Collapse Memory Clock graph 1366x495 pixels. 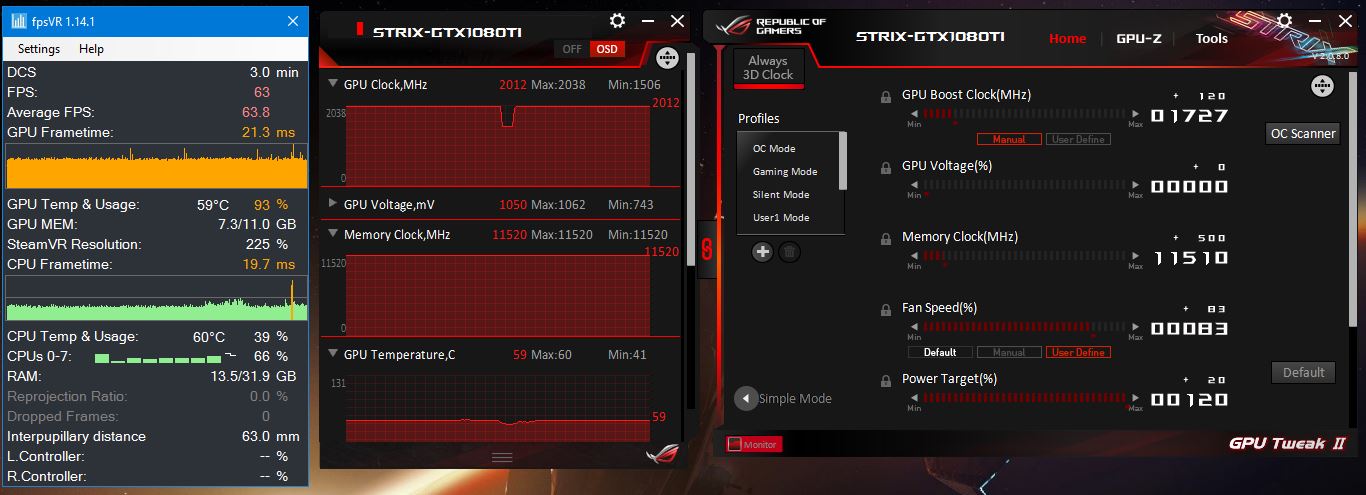pyautogui.click(x=332, y=234)
